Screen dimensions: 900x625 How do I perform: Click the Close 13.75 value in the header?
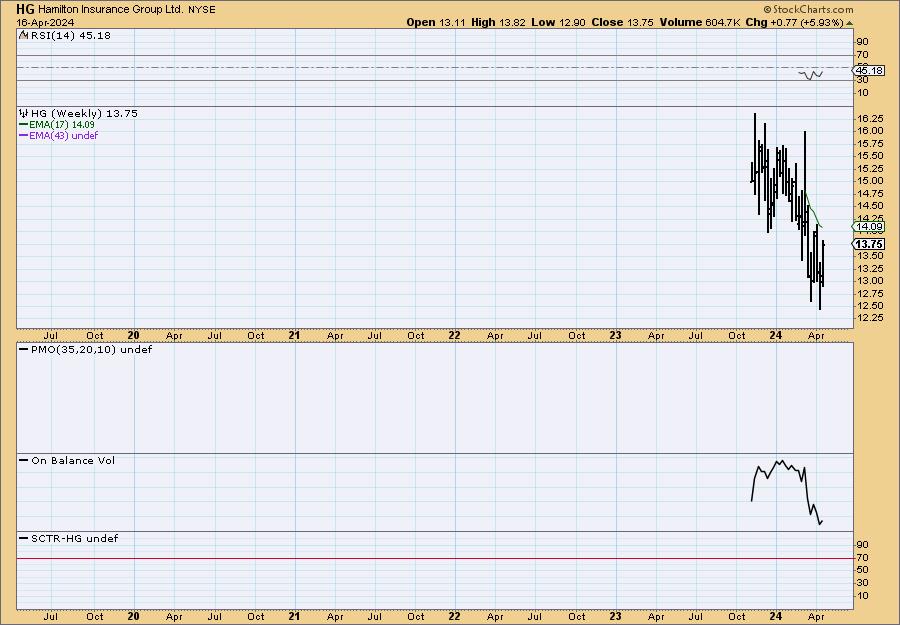point(622,22)
